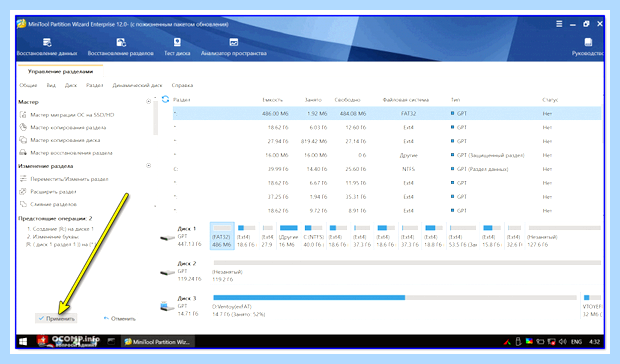The width and height of the screenshot is (620, 364).
Task: Open Анализатор пространства
Action: [x=234, y=47]
